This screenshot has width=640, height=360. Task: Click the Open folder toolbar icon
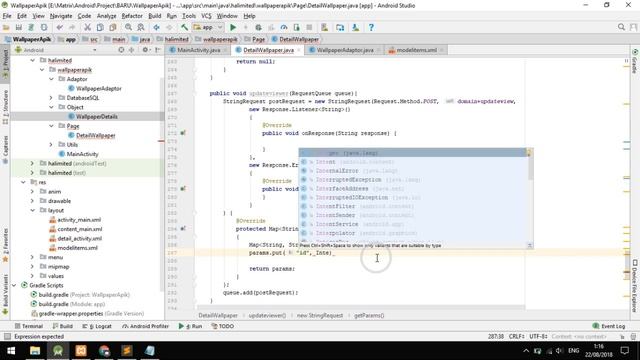coord(6,27)
